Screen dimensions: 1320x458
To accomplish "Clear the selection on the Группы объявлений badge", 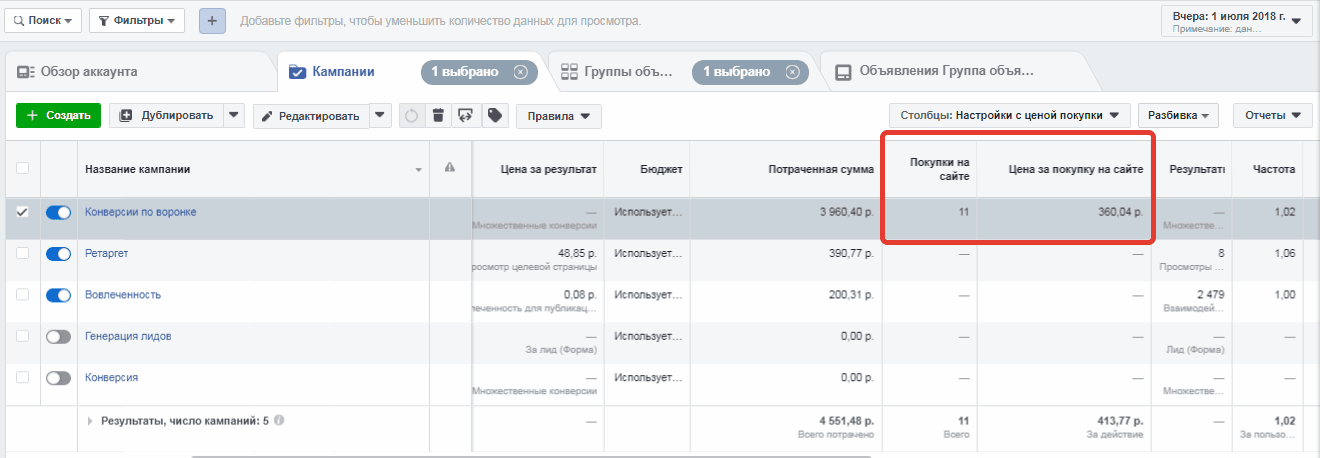I will 792,72.
